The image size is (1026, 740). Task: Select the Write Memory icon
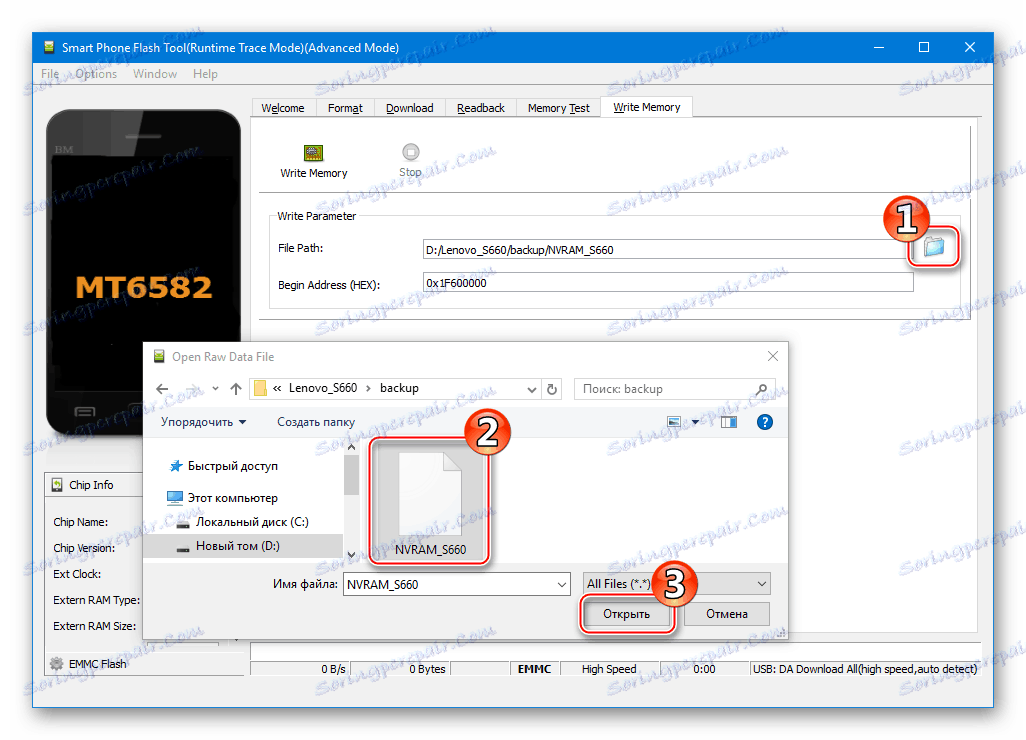point(313,155)
